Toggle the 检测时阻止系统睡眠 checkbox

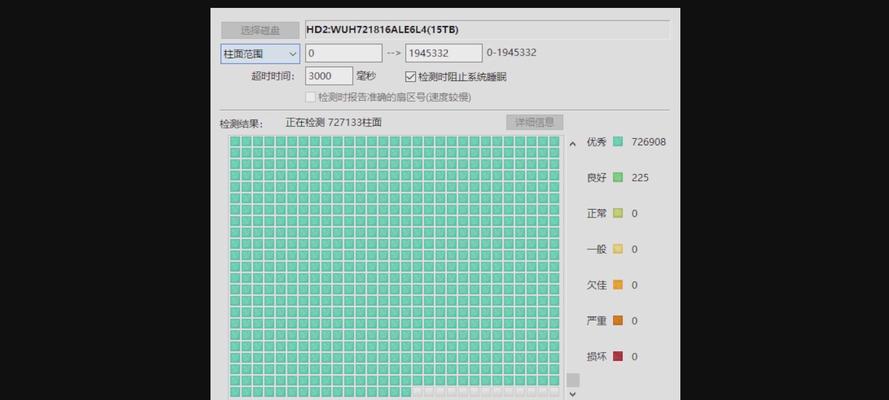(410, 77)
